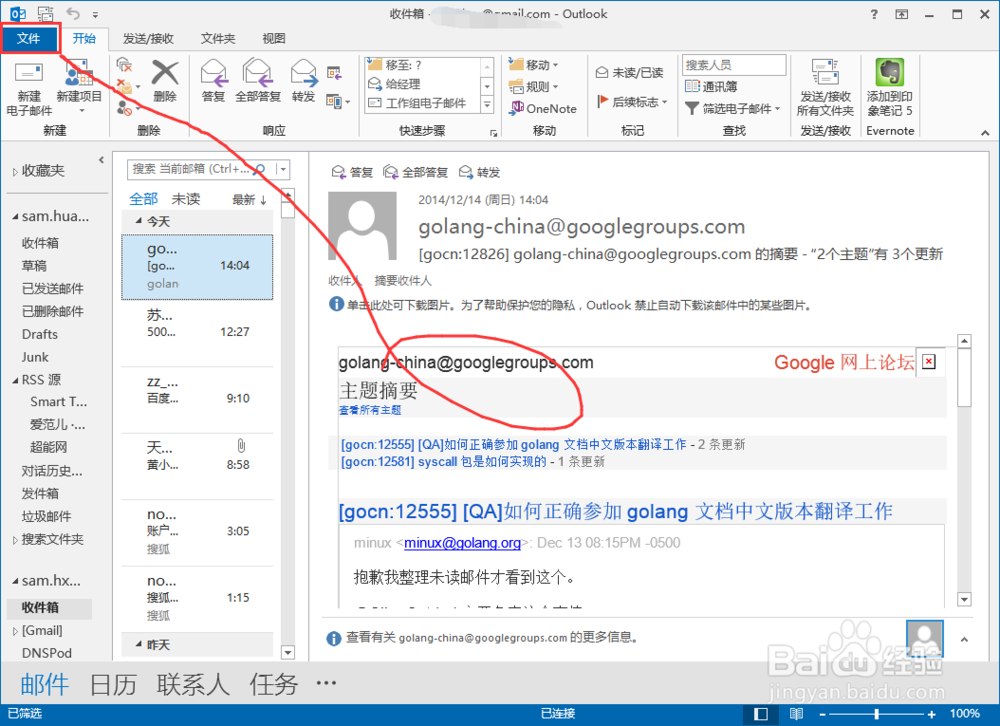Click the help question mark icon
The width and height of the screenshot is (1000, 726).
874,14
